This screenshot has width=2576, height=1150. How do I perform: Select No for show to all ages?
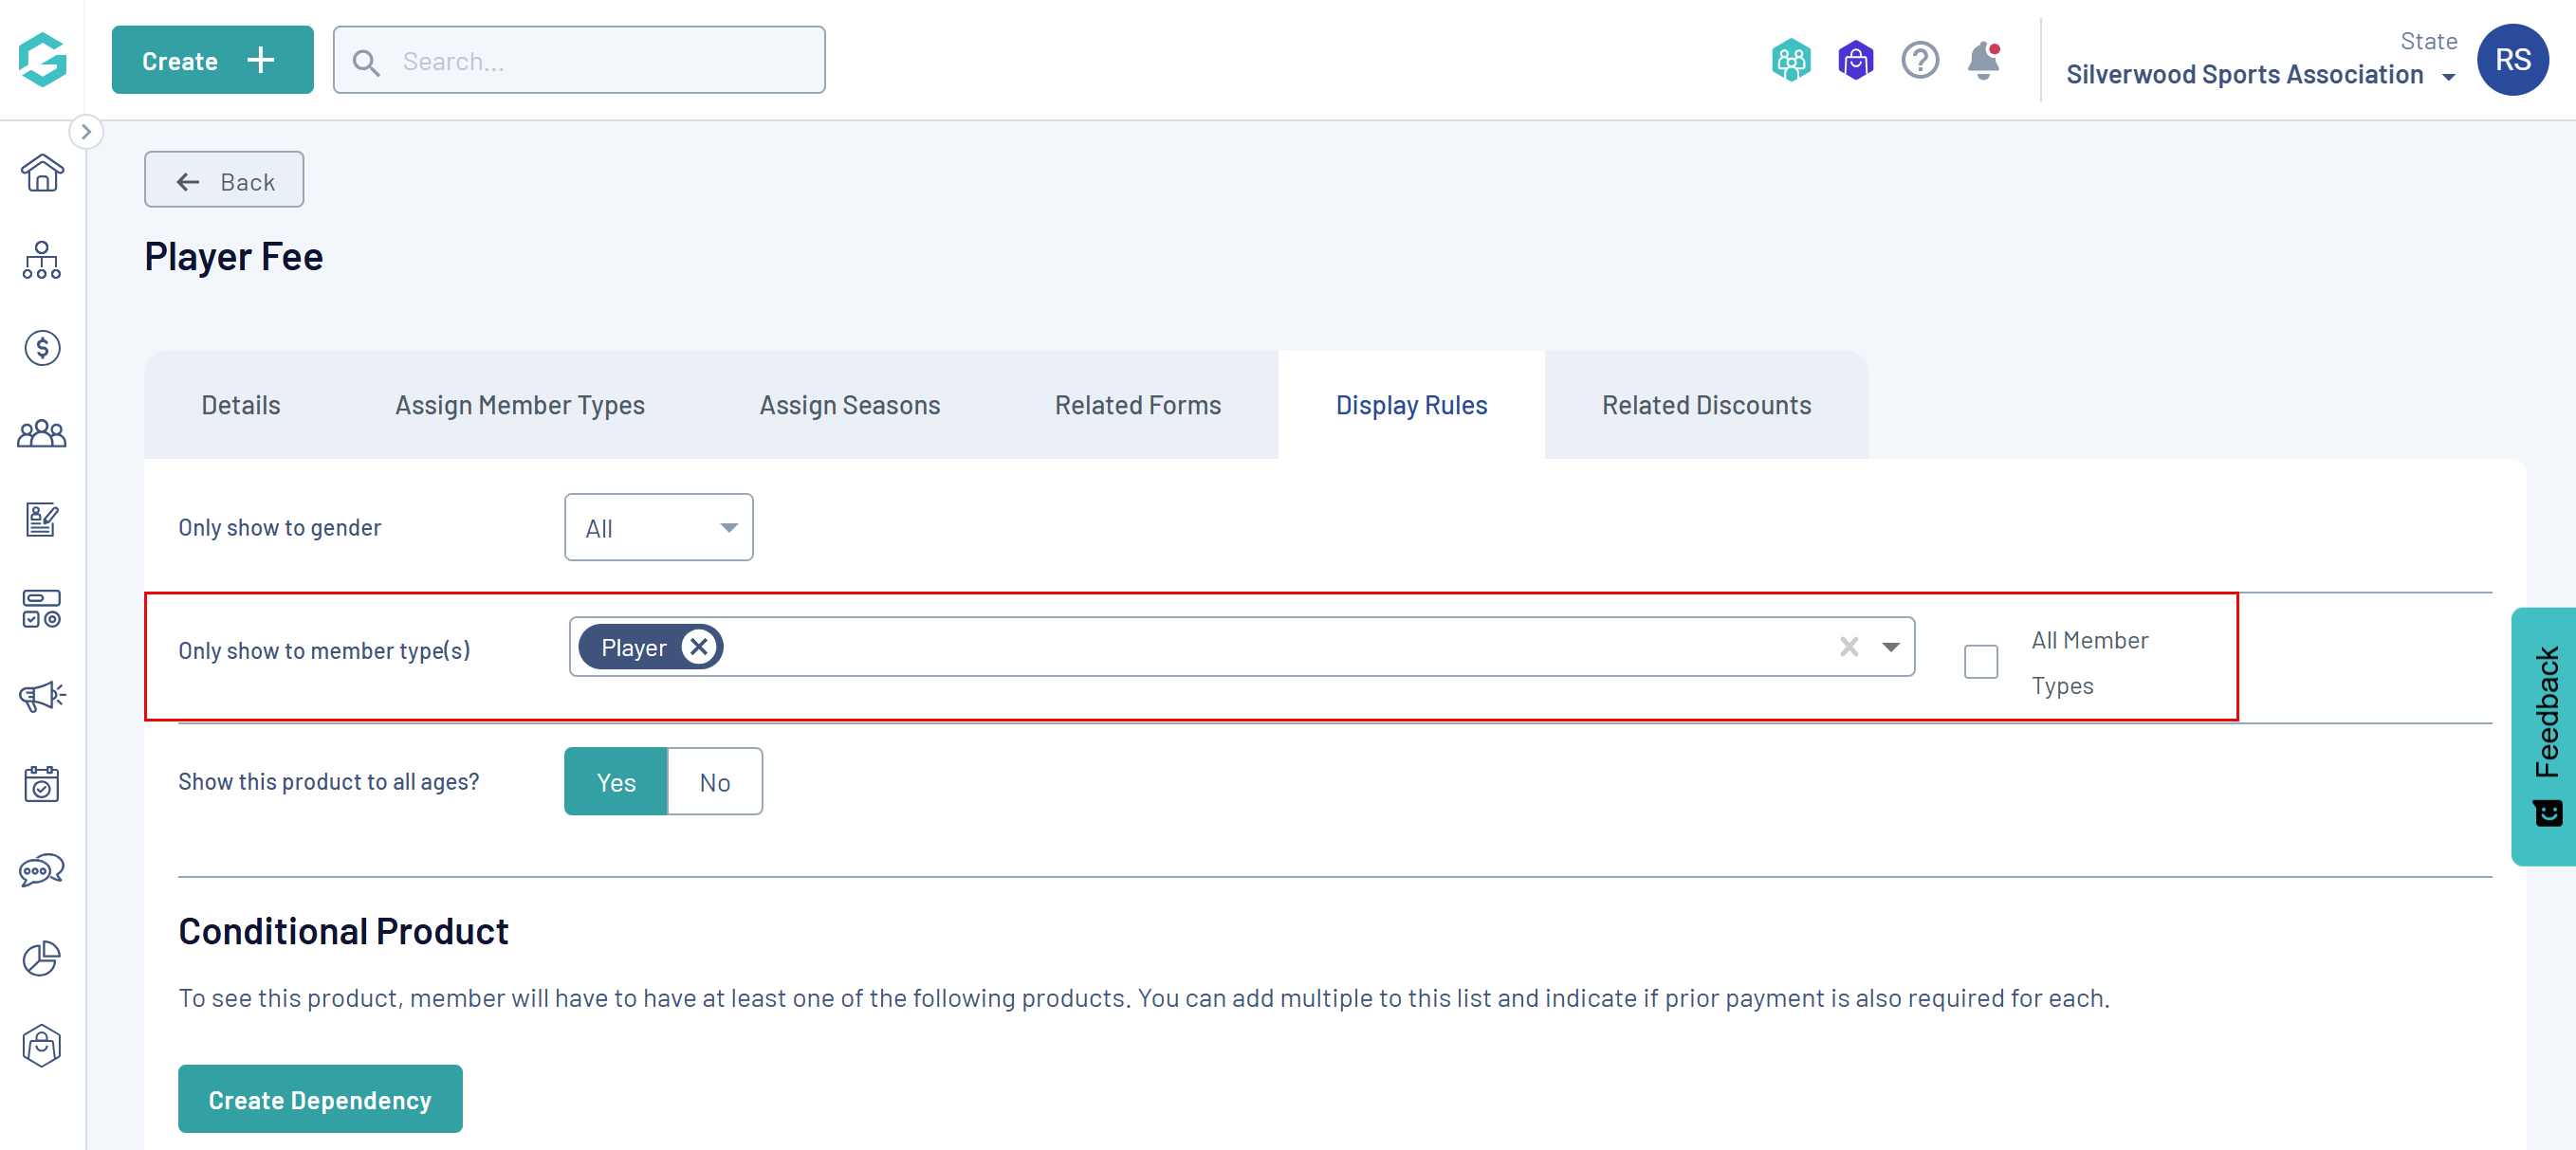[x=714, y=781]
